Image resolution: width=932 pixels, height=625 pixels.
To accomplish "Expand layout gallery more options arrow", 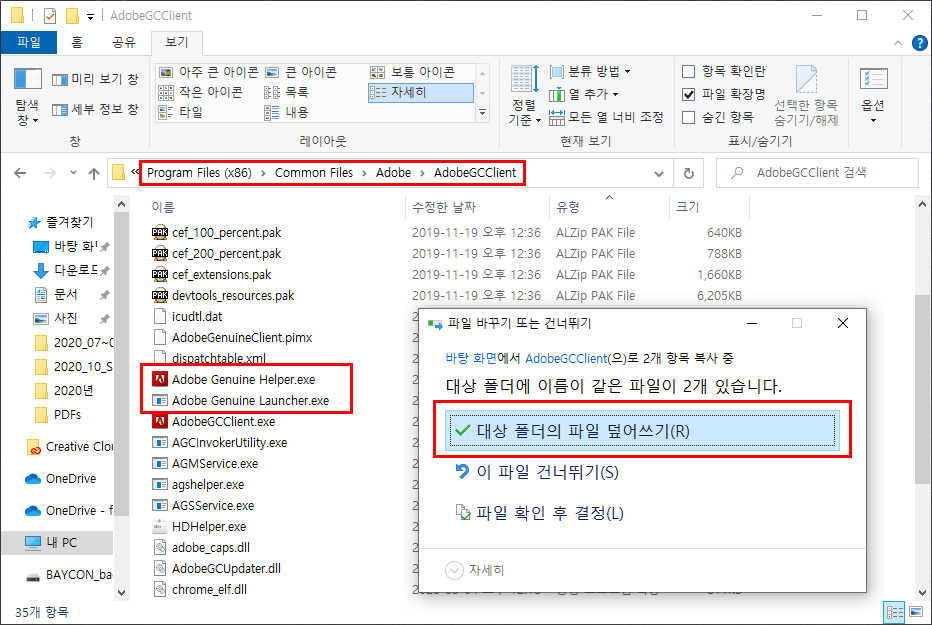I will tap(483, 112).
